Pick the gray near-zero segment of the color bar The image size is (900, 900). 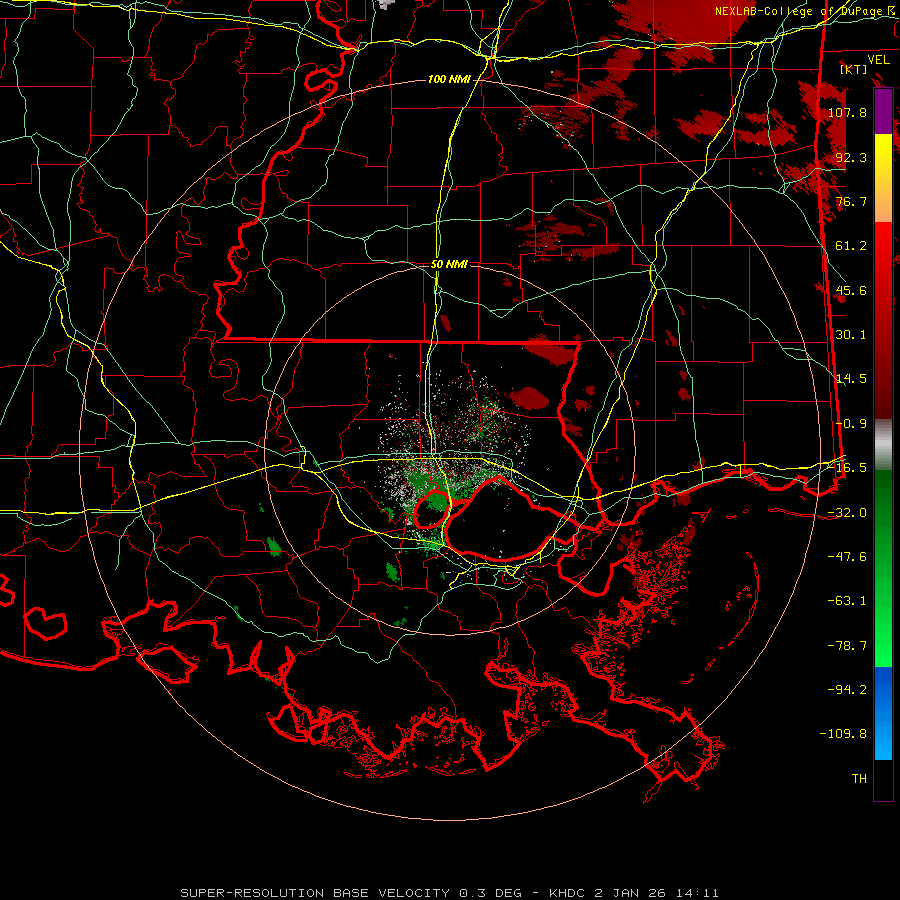click(x=883, y=445)
